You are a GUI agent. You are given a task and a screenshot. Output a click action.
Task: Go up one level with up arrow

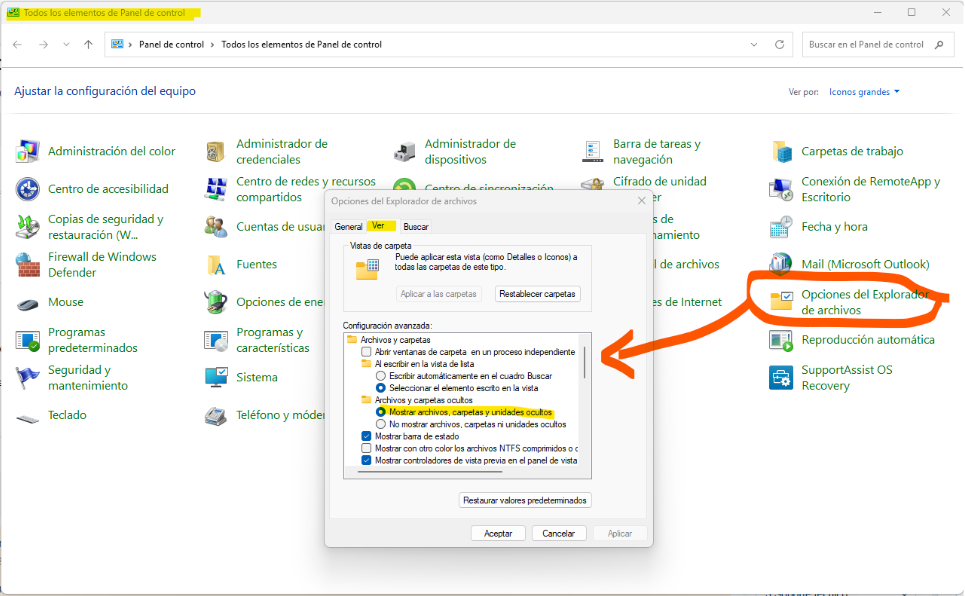89,44
